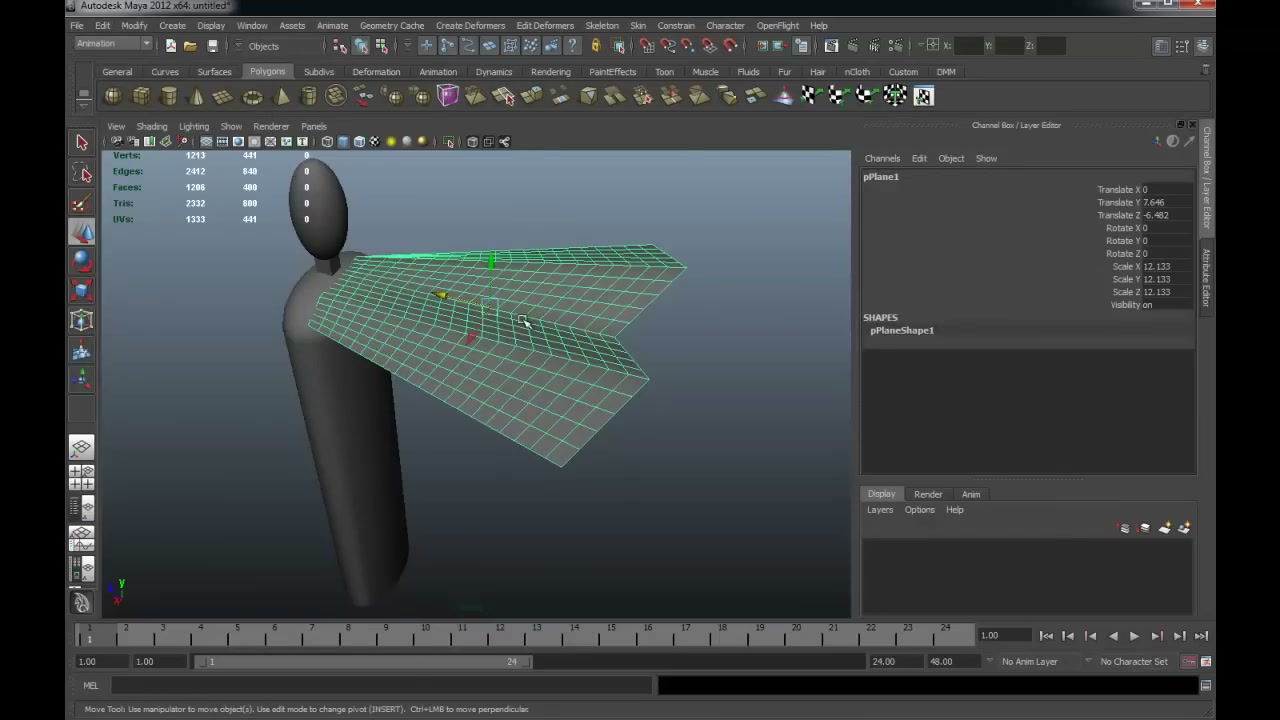Toggle snap to points
This screenshot has height=720, width=1280.
(x=688, y=46)
